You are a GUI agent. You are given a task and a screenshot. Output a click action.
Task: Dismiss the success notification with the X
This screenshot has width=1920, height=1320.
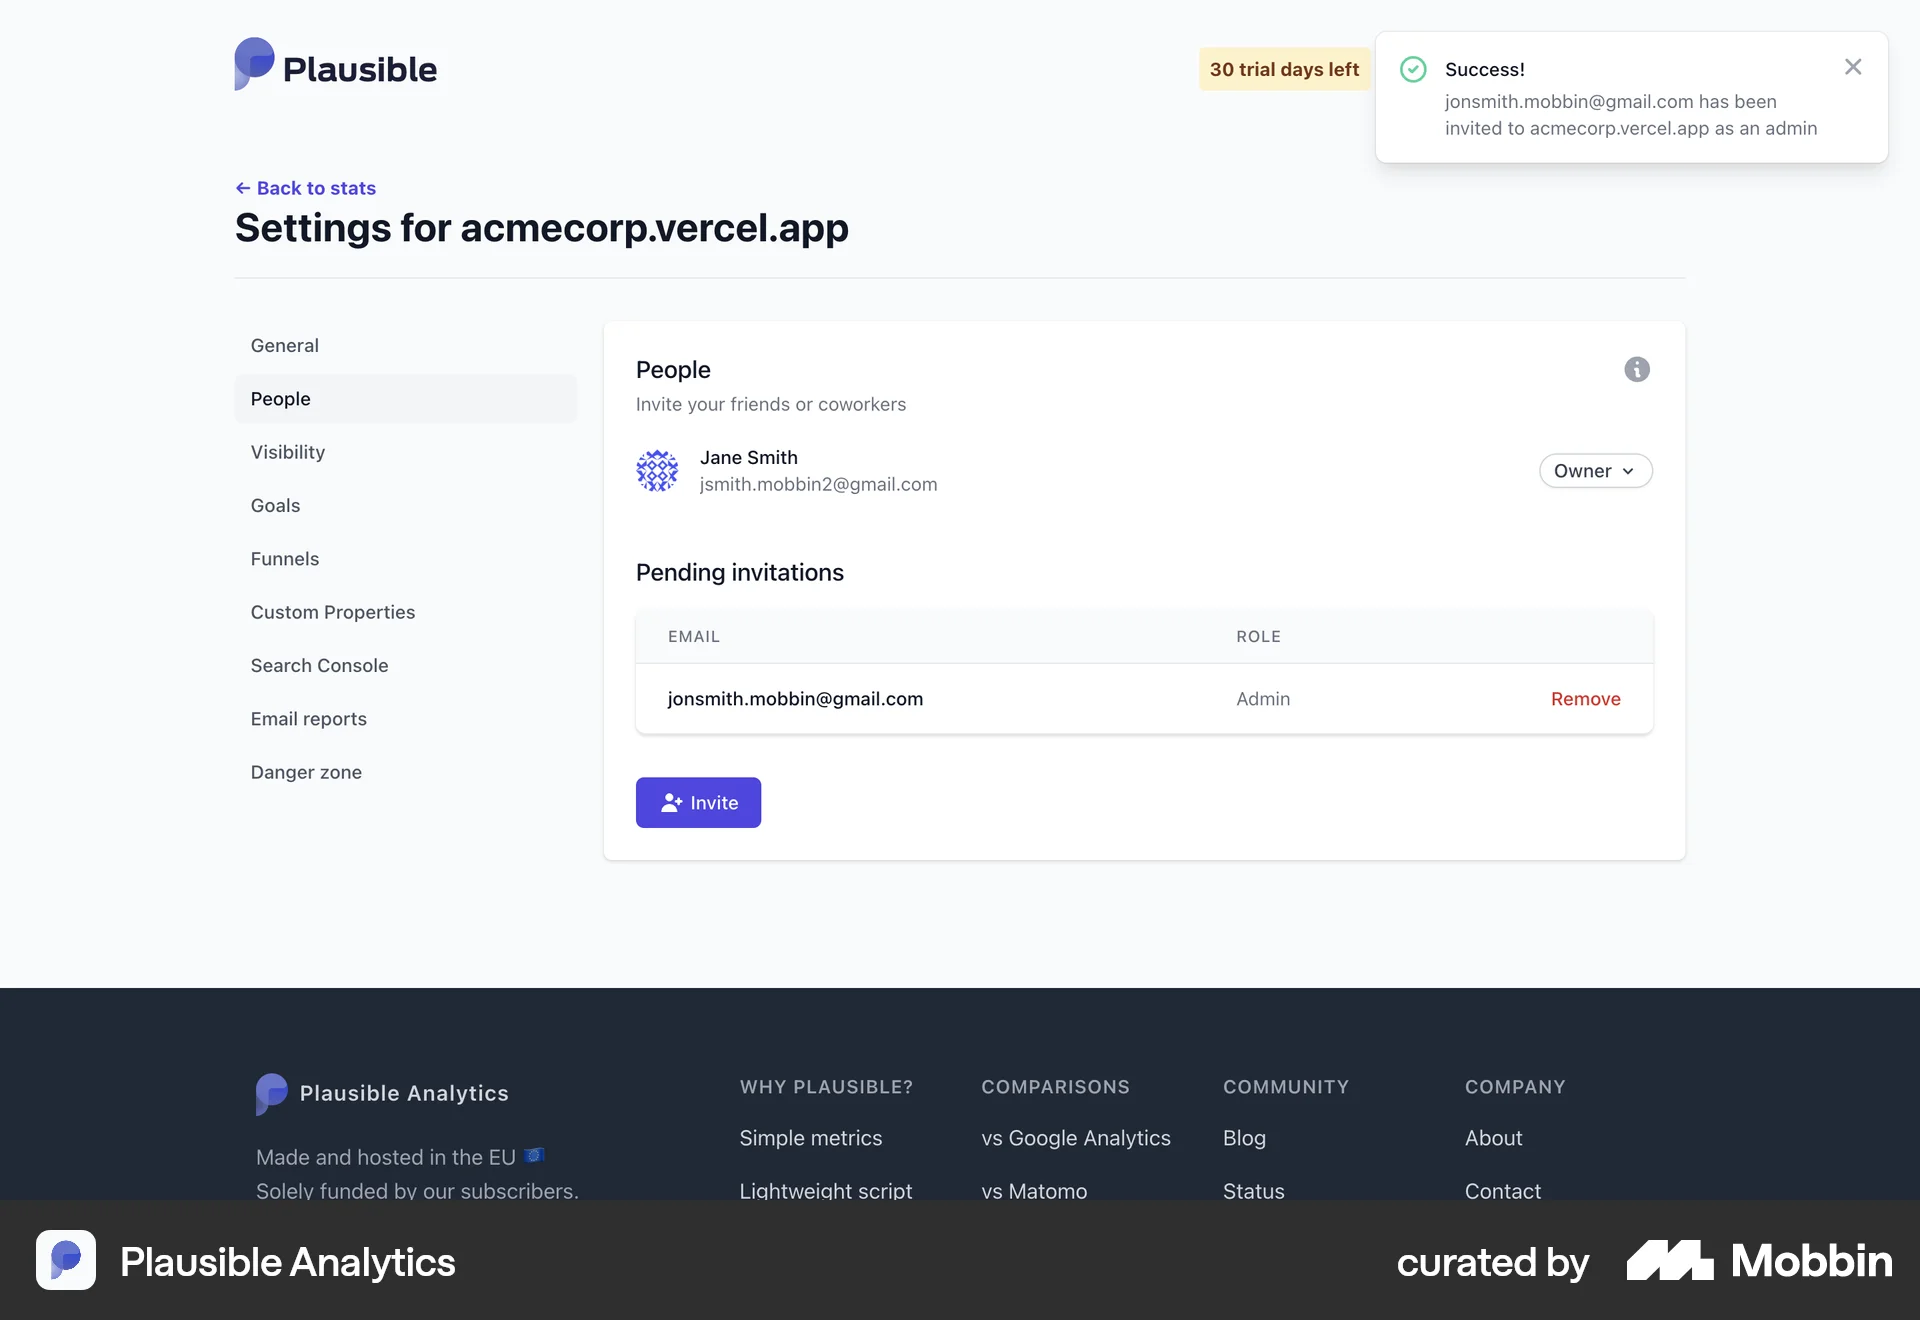point(1853,66)
